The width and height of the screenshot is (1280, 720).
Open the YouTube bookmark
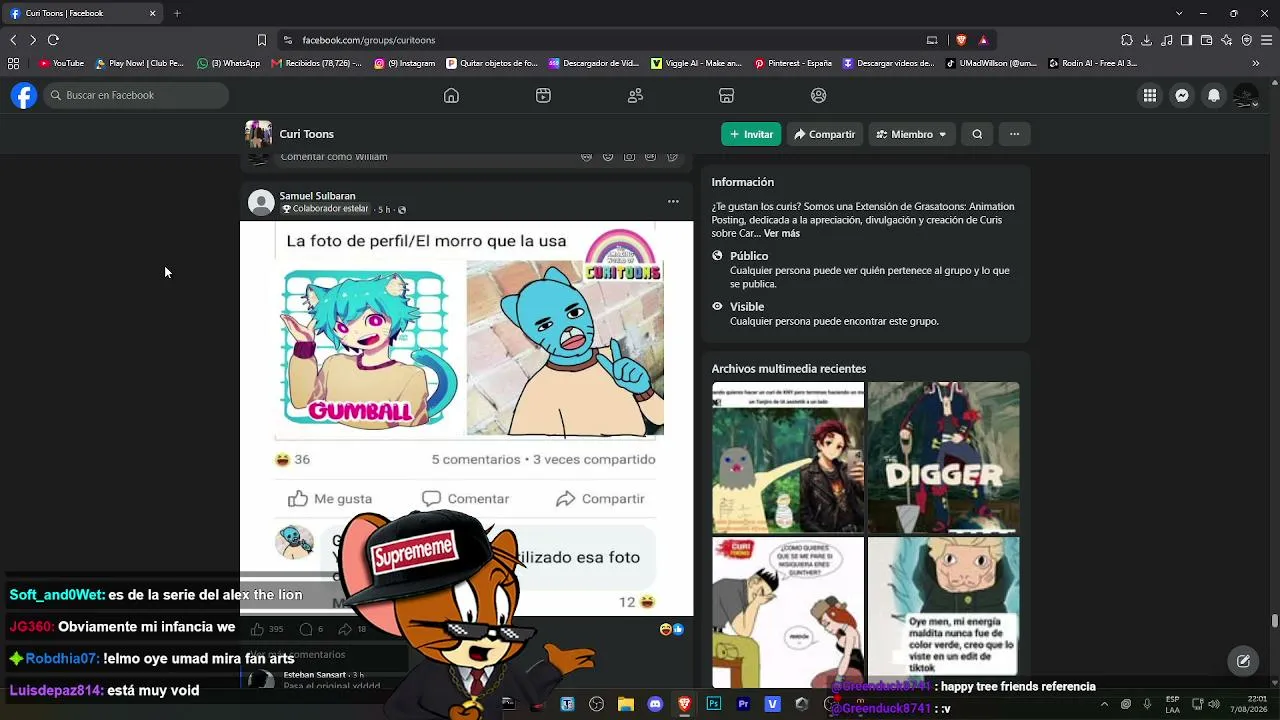click(61, 64)
